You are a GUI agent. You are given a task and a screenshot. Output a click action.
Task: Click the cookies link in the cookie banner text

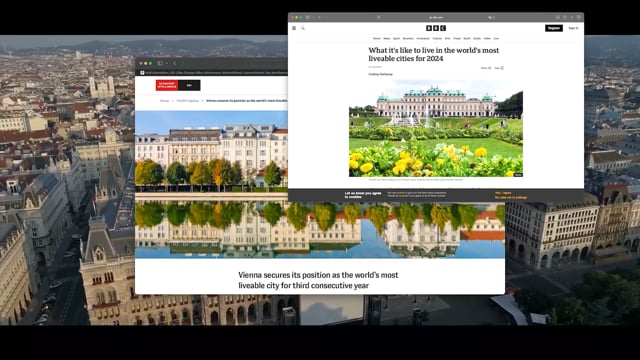pyautogui.click(x=401, y=193)
